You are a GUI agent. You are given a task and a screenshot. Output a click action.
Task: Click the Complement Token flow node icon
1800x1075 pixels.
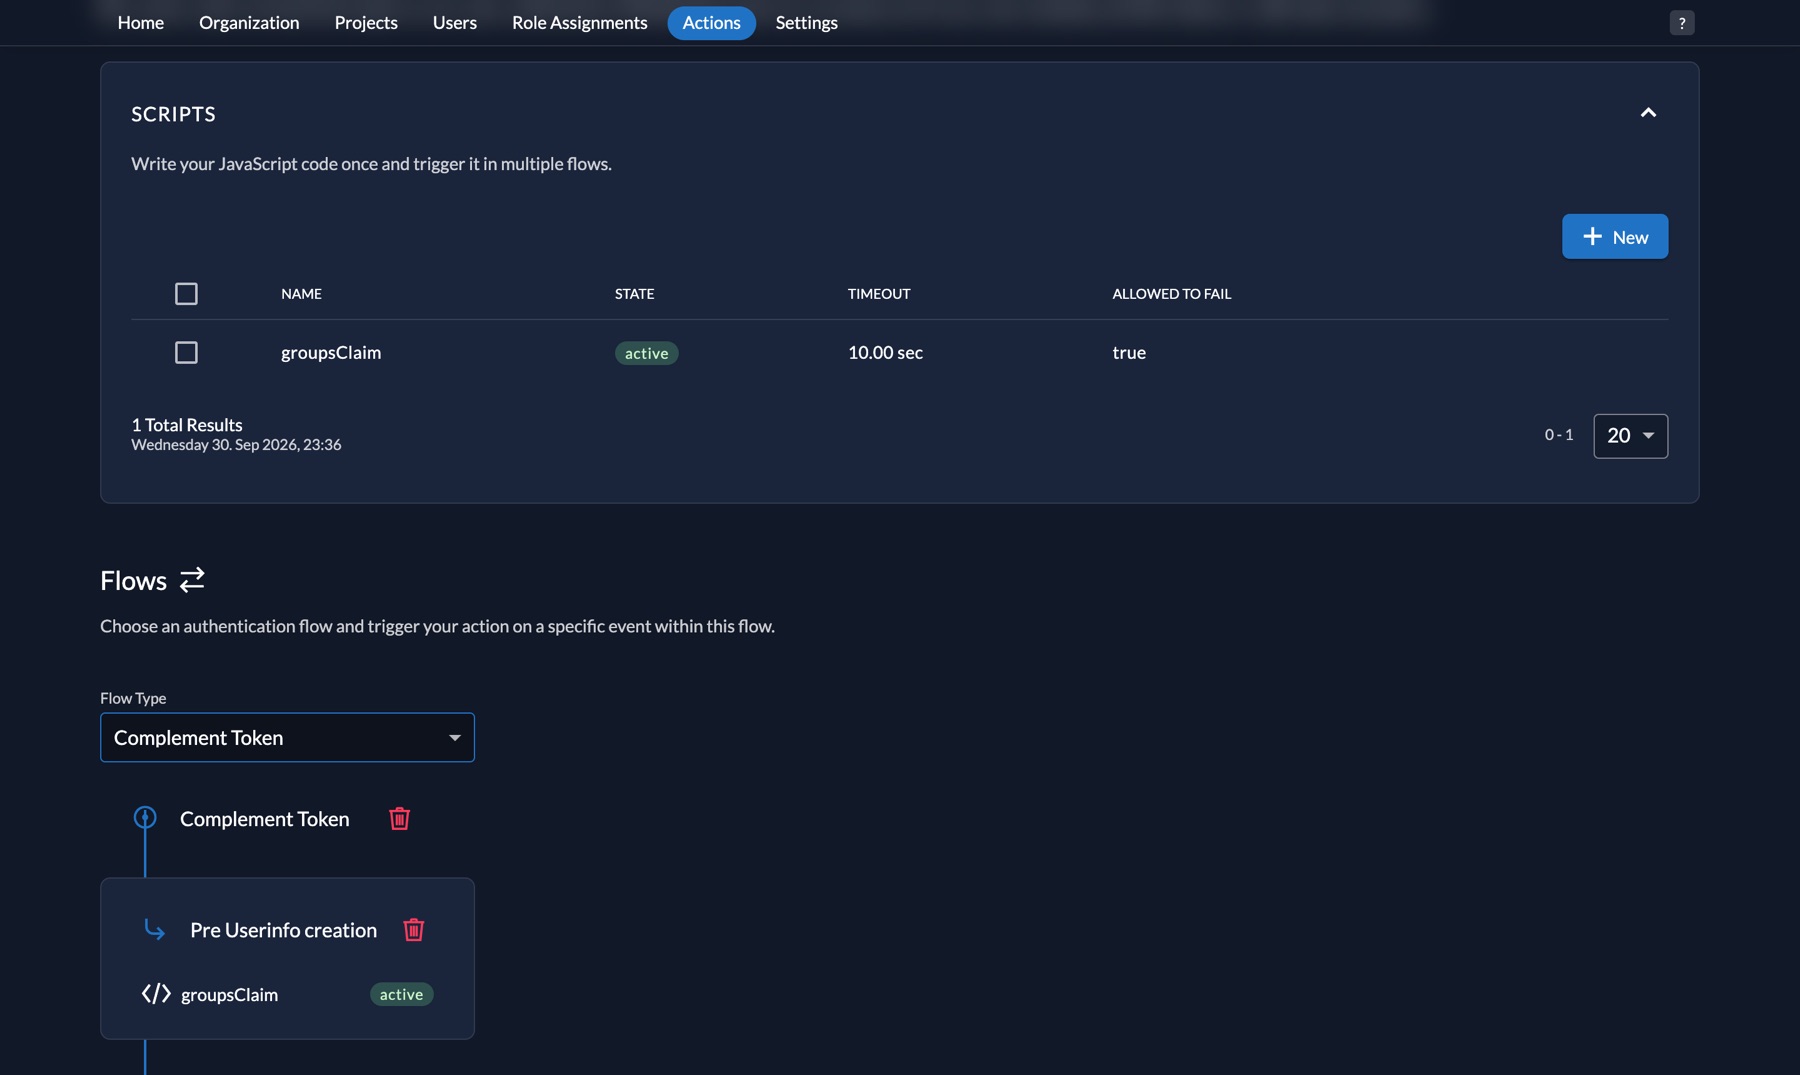pos(145,818)
